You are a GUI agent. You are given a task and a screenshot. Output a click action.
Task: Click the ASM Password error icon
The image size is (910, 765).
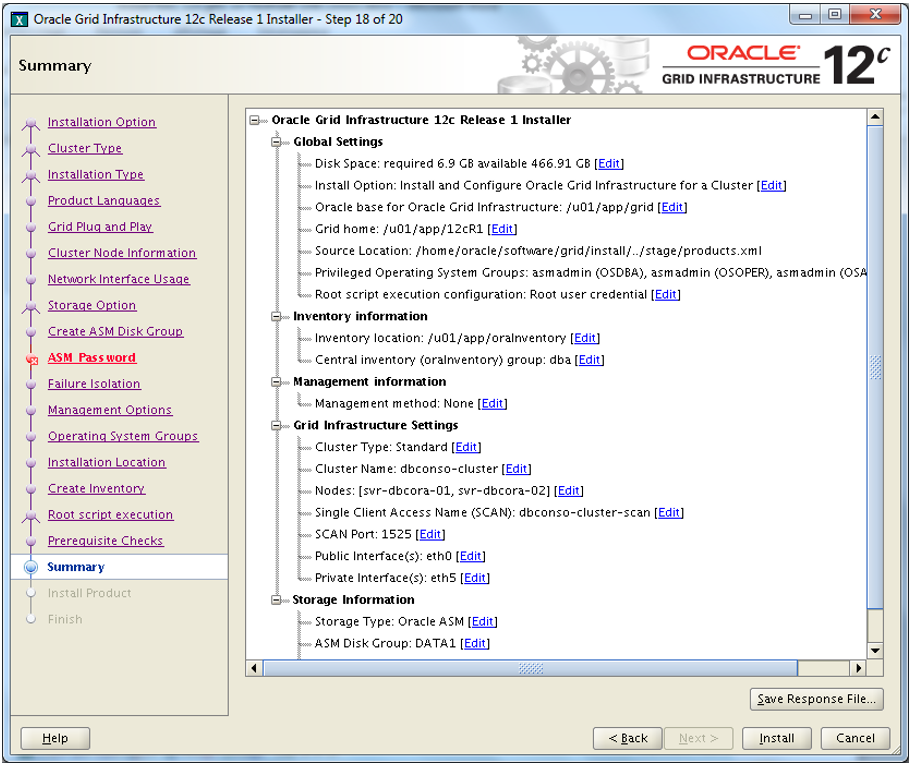click(x=32, y=360)
